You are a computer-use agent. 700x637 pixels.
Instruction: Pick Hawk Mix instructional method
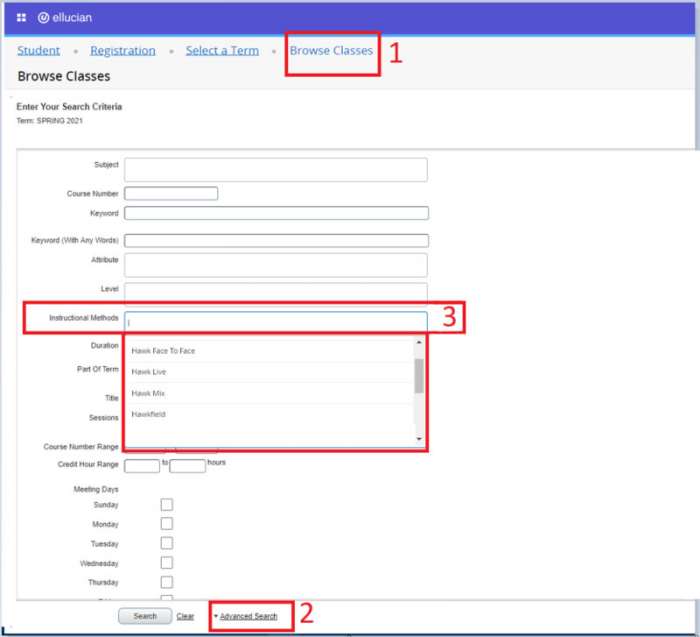[x=148, y=393]
